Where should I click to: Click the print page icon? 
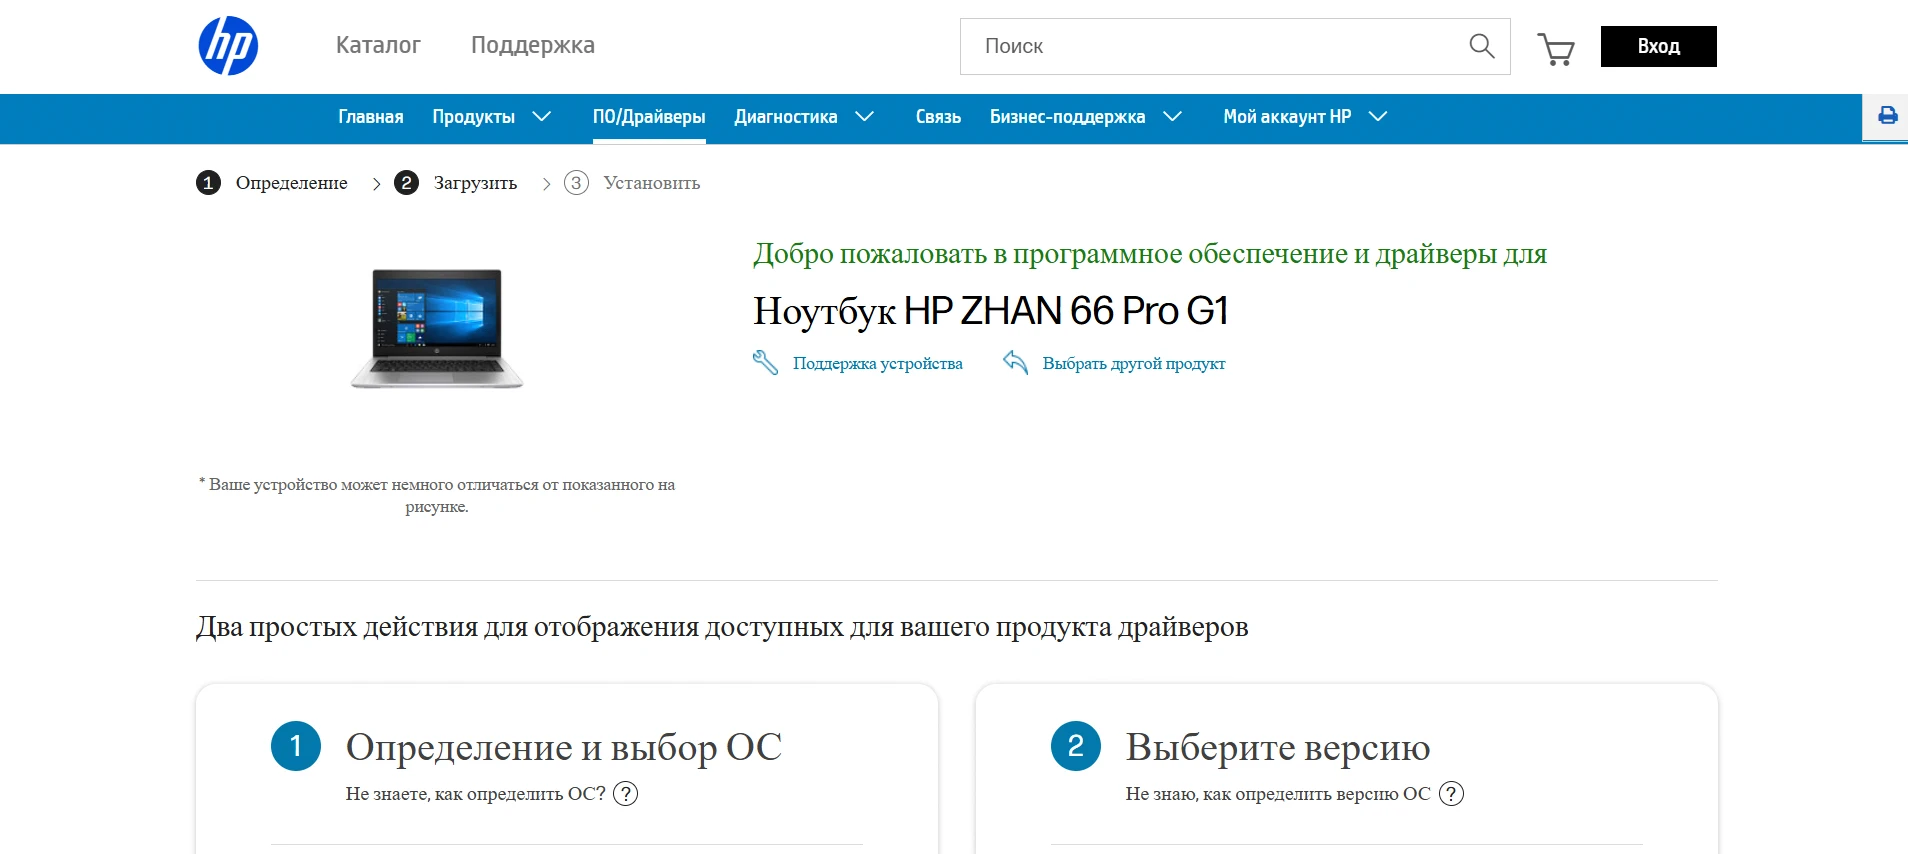[1887, 116]
